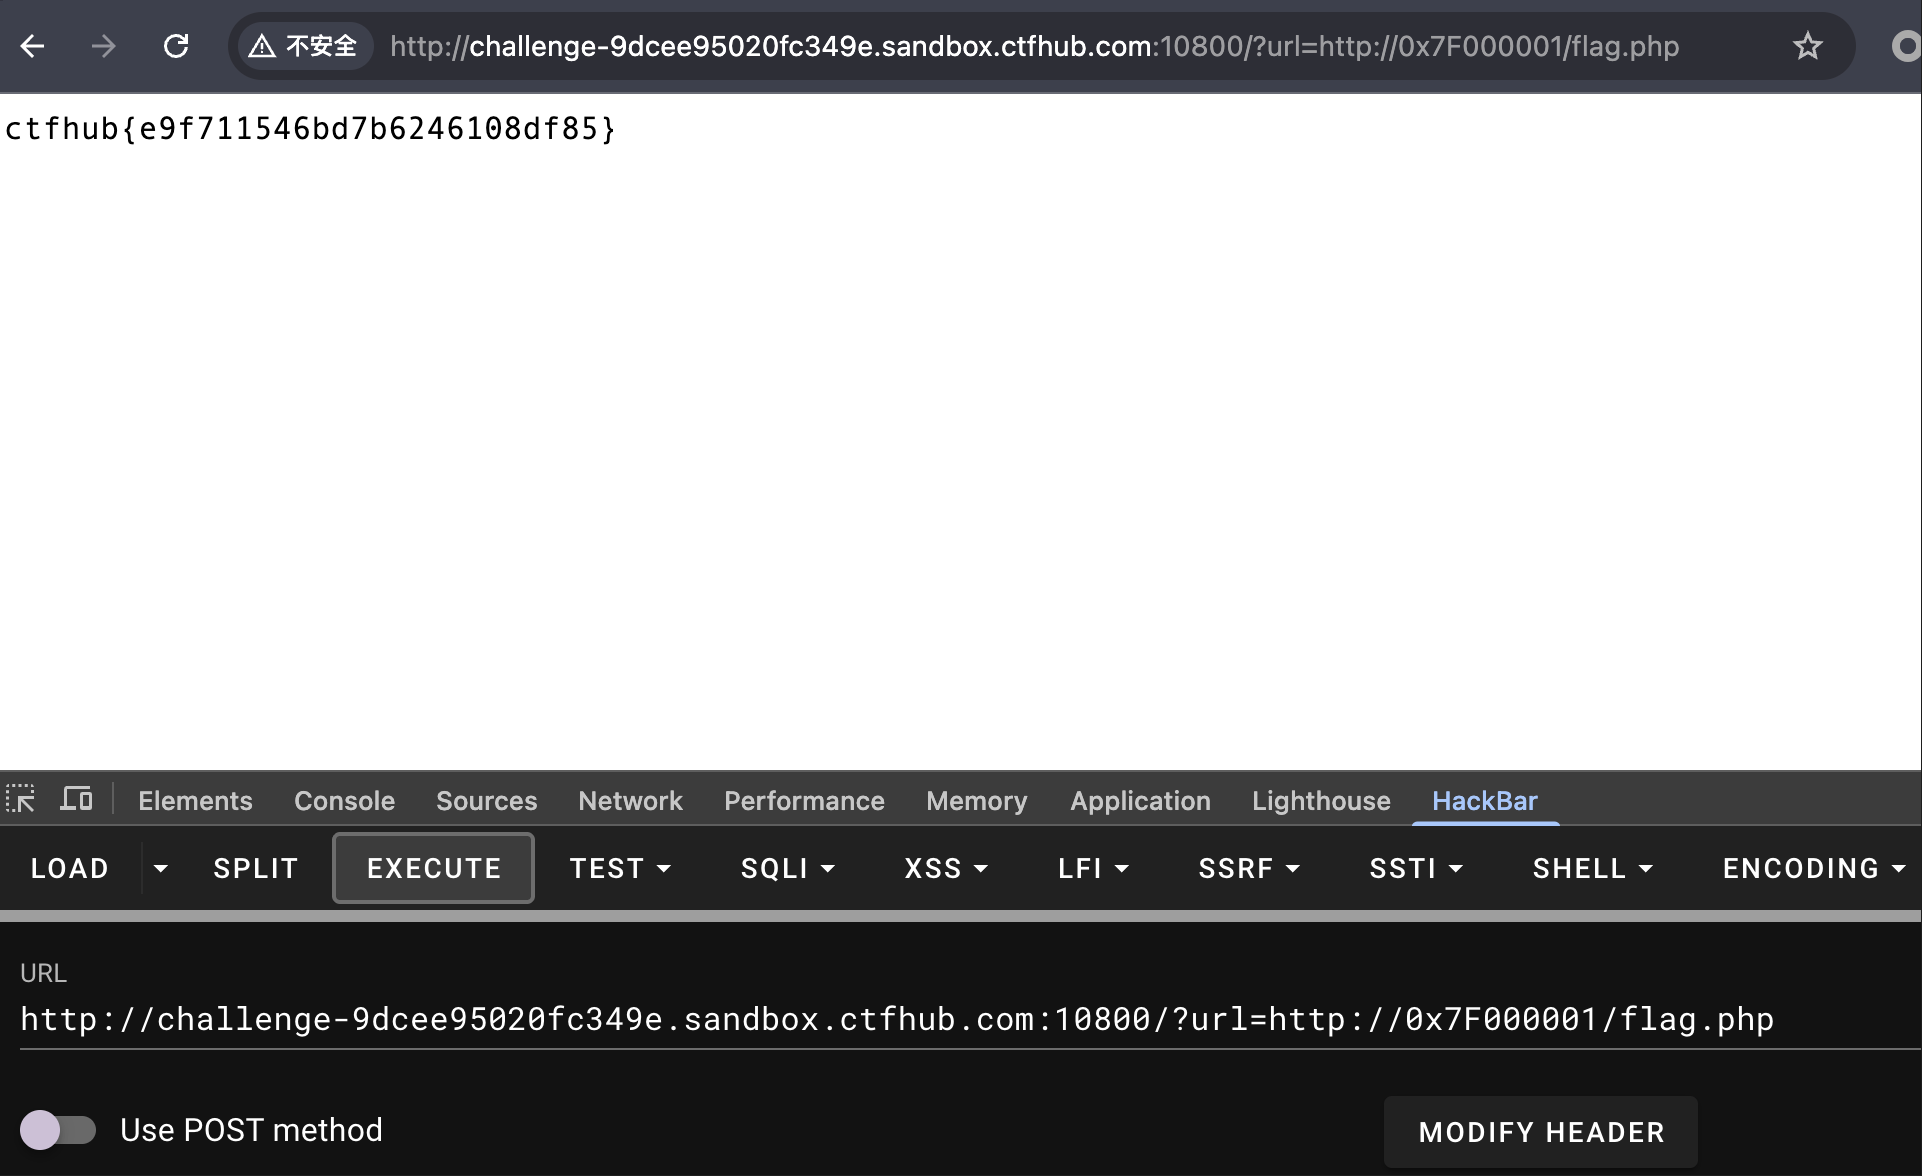Activate the inspect element picker icon
The image size is (1922, 1176).
click(21, 800)
